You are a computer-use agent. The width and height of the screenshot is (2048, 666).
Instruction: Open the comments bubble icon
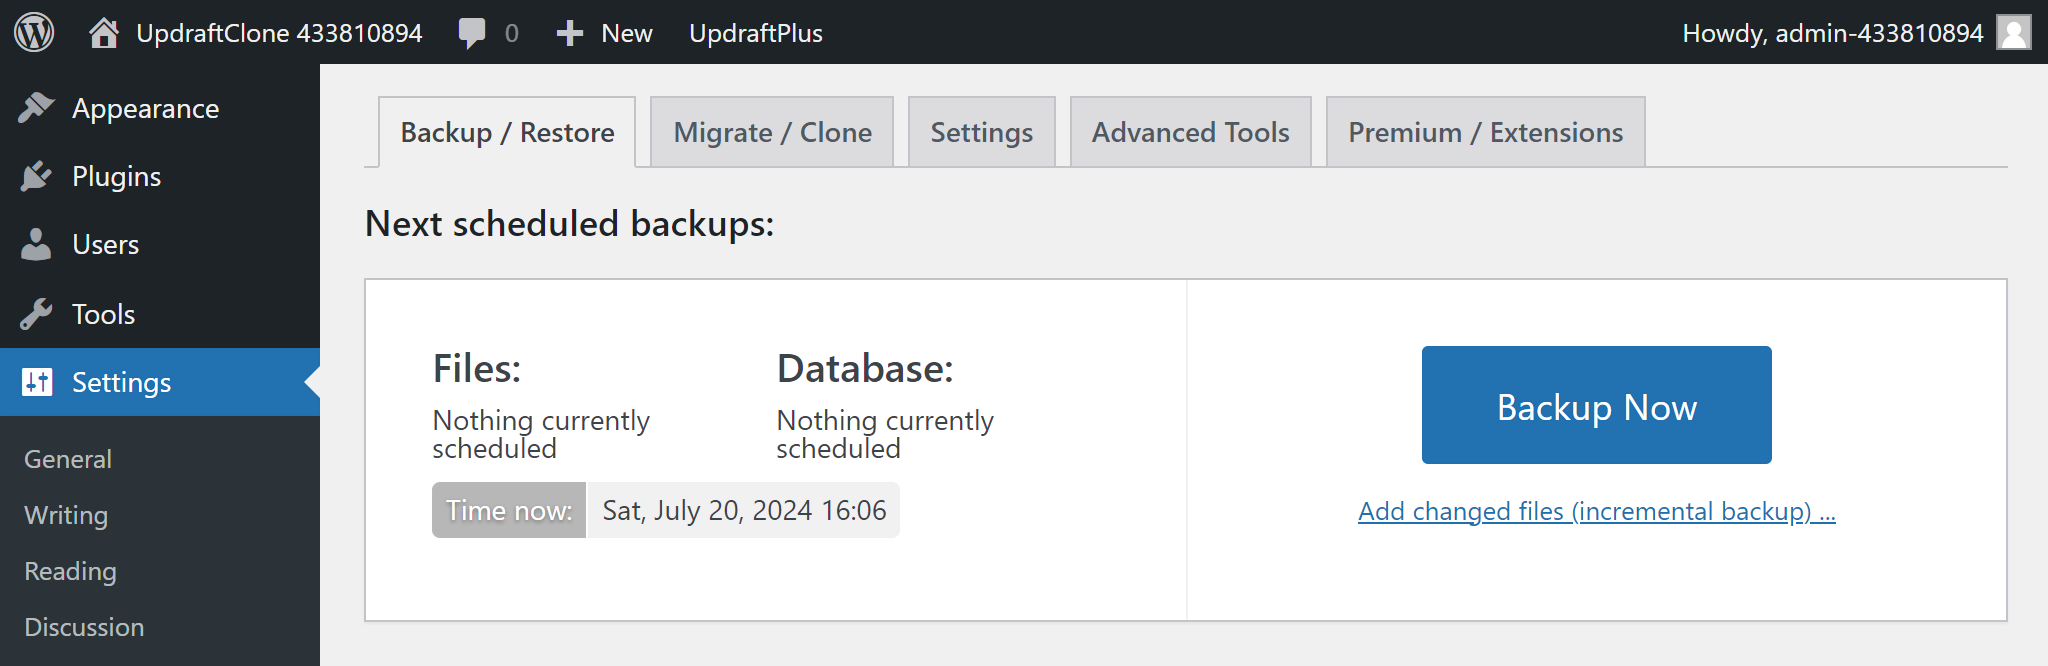coord(472,33)
